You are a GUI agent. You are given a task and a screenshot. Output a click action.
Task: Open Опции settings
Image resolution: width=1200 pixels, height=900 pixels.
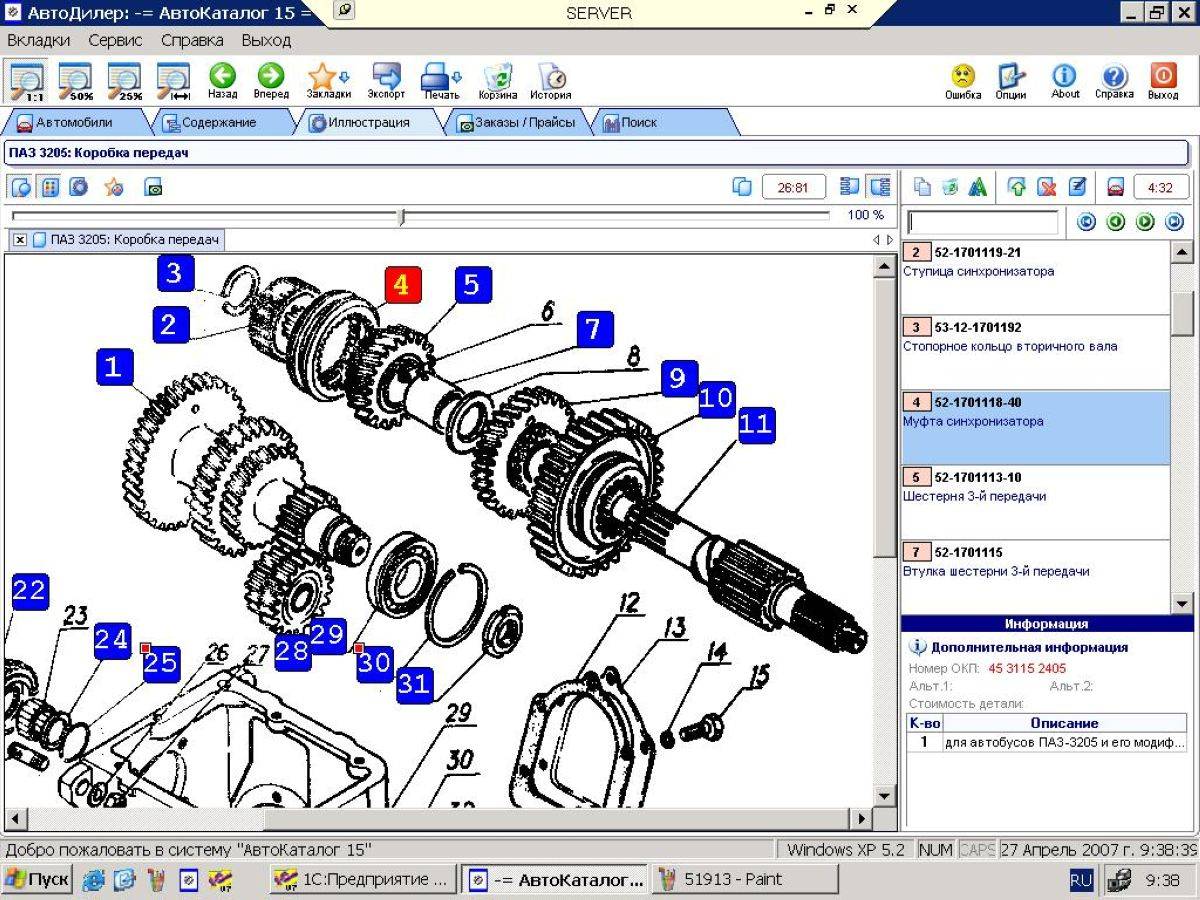pyautogui.click(x=1011, y=81)
